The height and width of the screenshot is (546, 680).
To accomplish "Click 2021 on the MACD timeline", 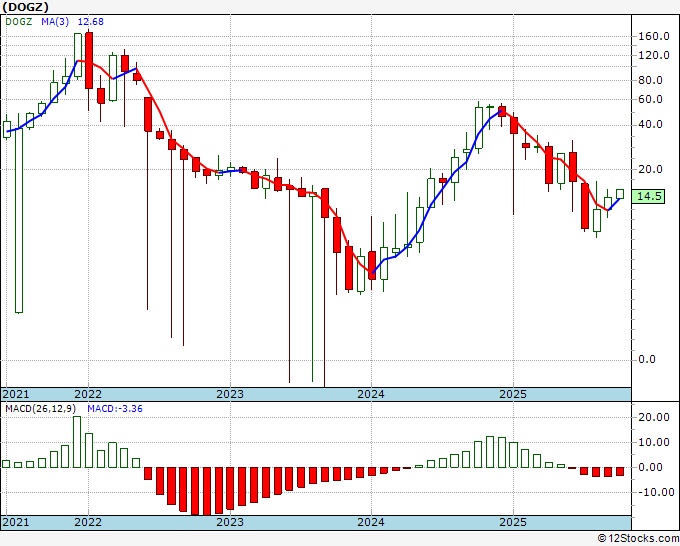I will point(16,522).
